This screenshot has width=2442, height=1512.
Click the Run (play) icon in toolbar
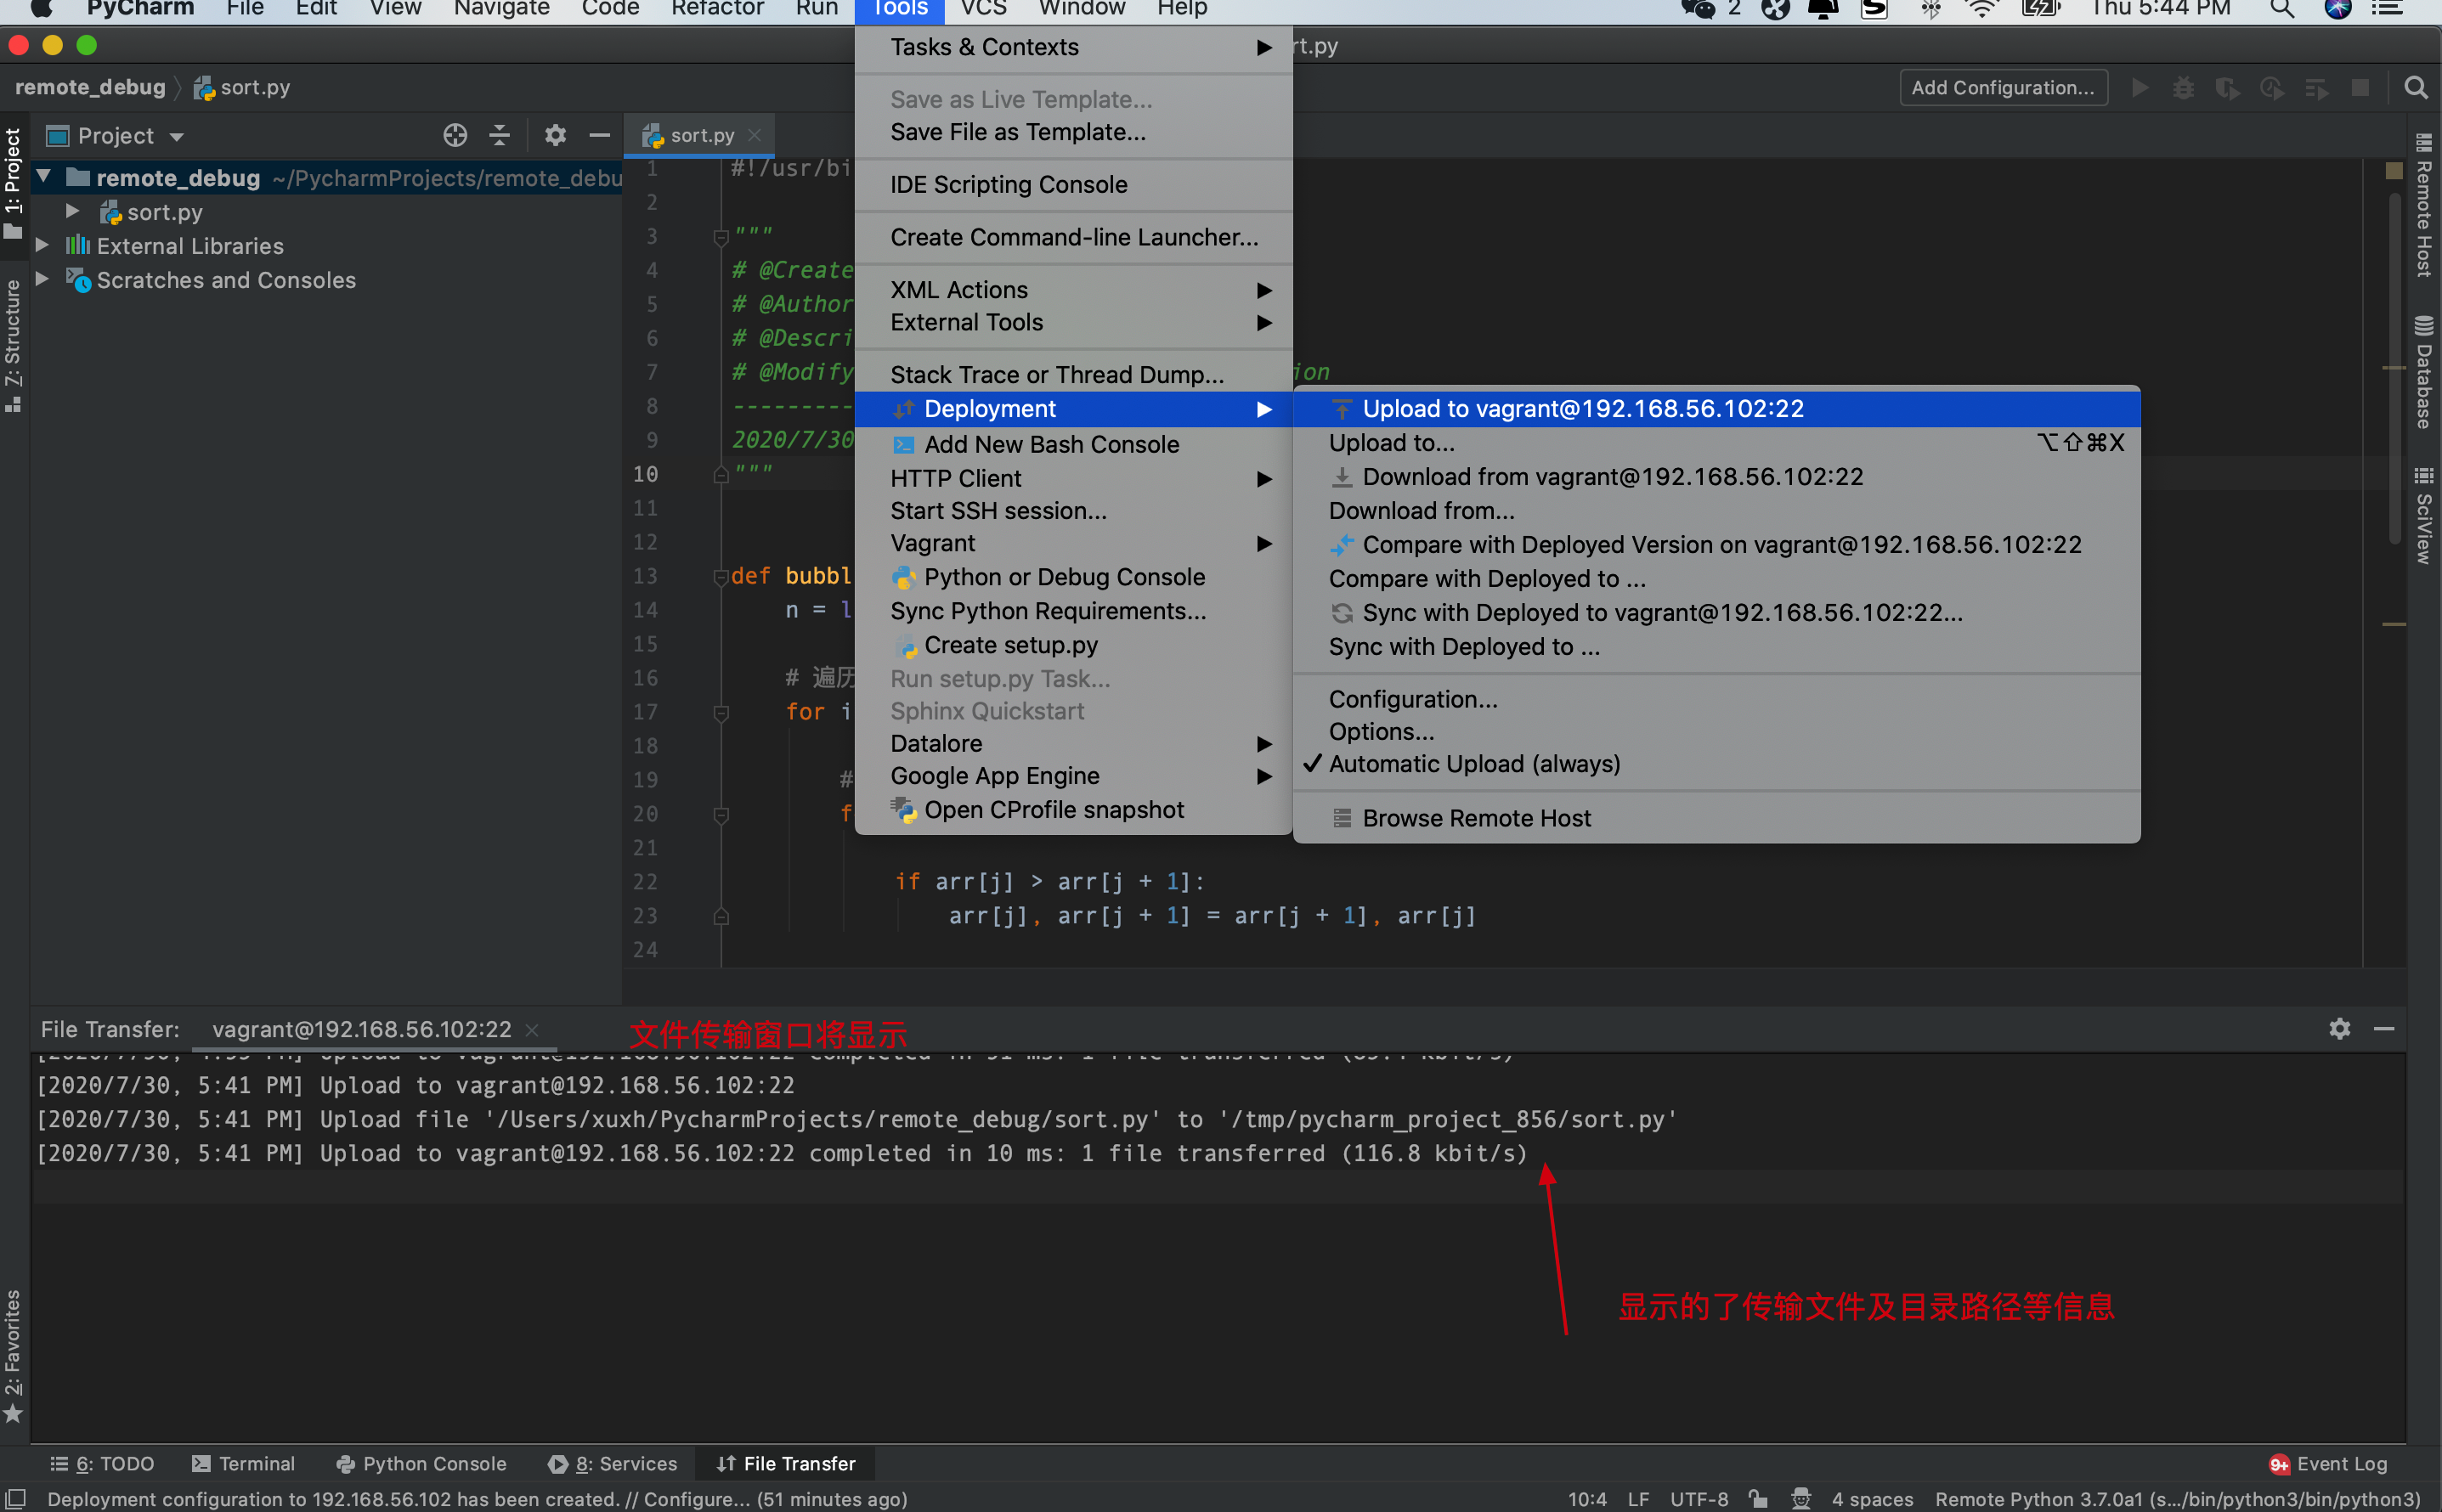click(x=2140, y=88)
